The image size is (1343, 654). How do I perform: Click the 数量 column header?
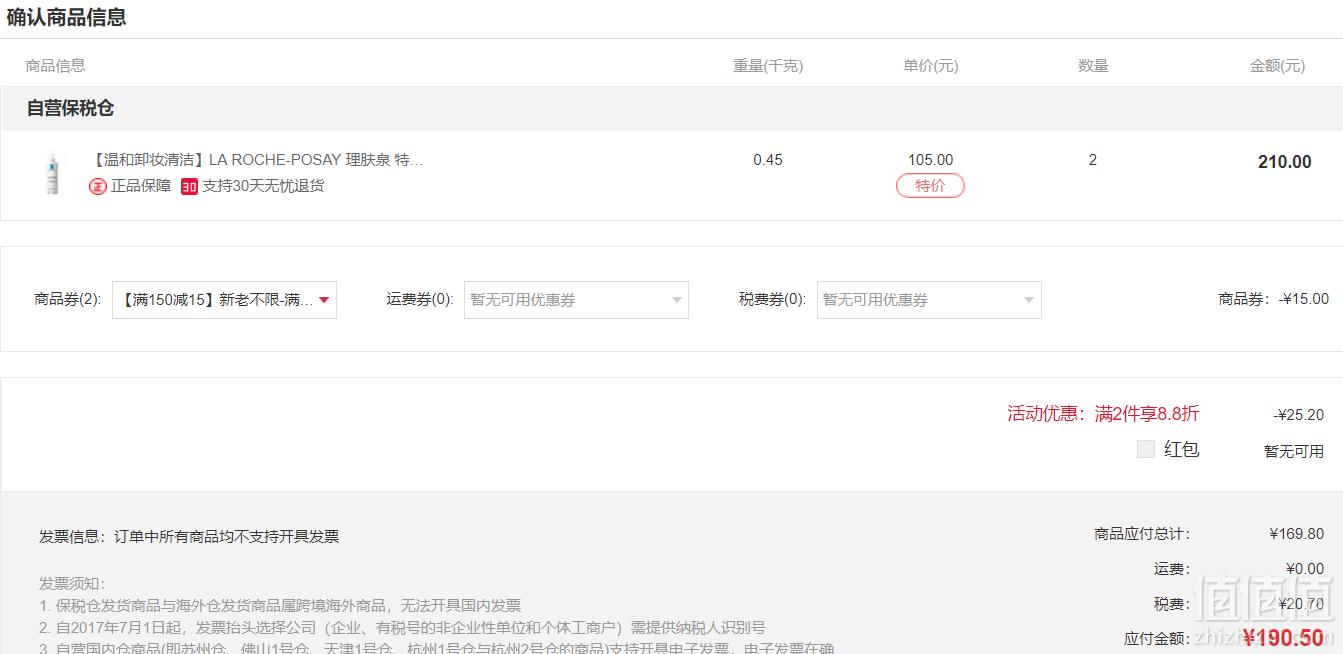[1093, 66]
